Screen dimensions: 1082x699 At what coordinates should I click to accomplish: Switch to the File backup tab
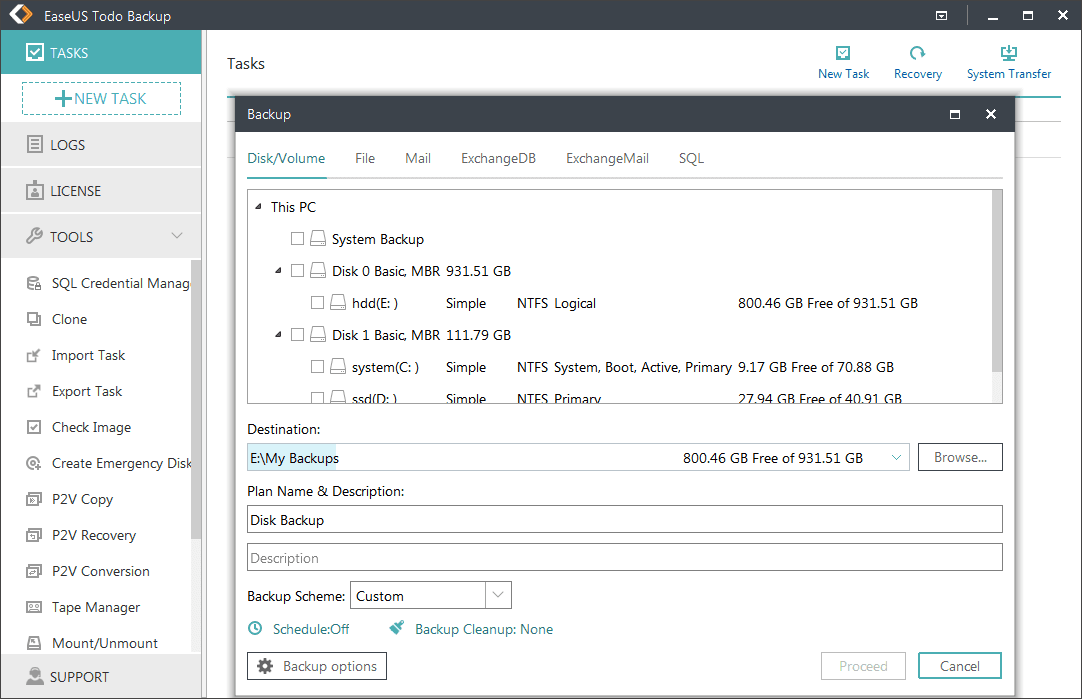click(364, 158)
